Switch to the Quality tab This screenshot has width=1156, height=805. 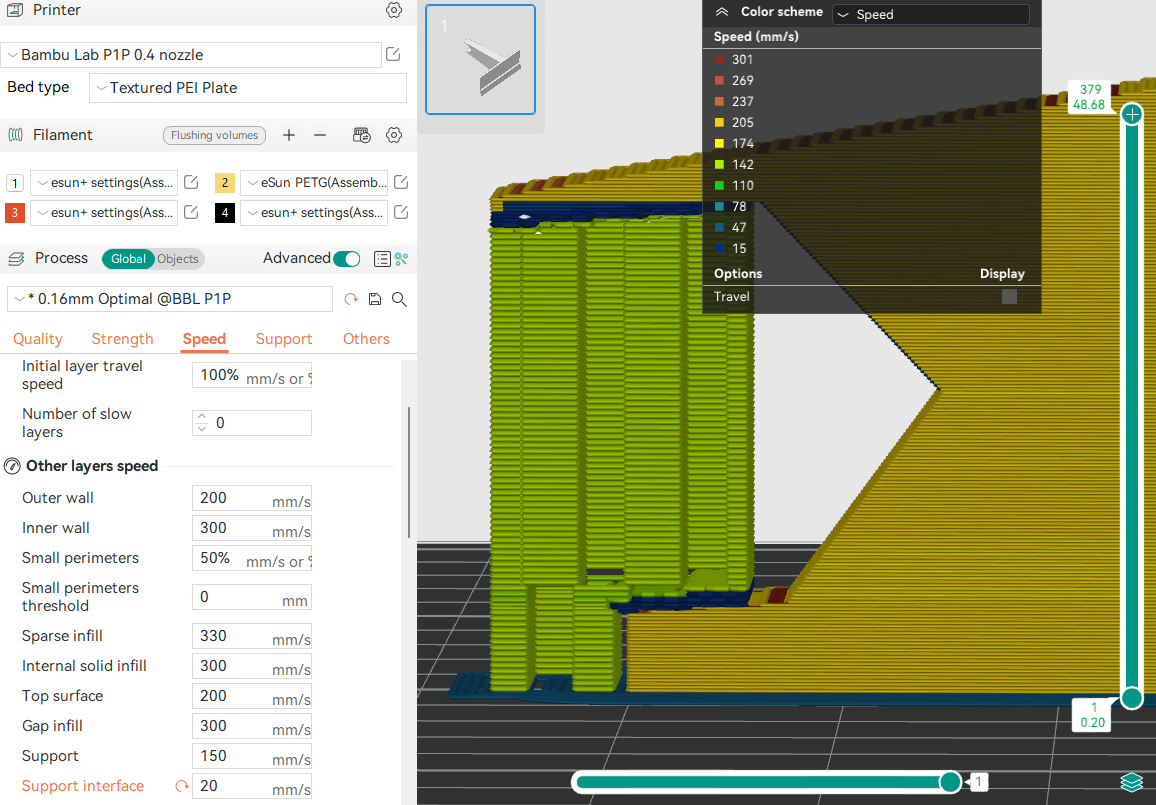pos(37,339)
